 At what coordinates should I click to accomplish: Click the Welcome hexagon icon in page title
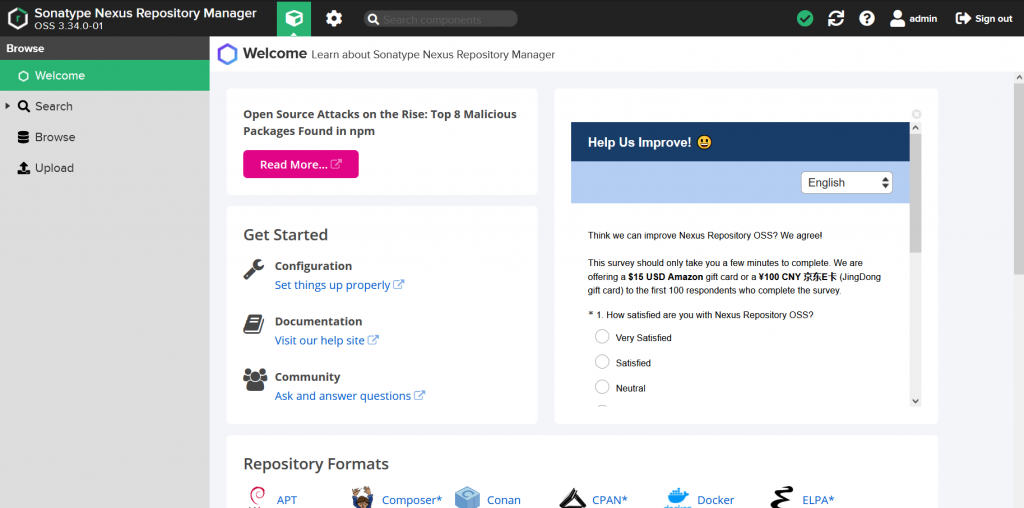227,54
